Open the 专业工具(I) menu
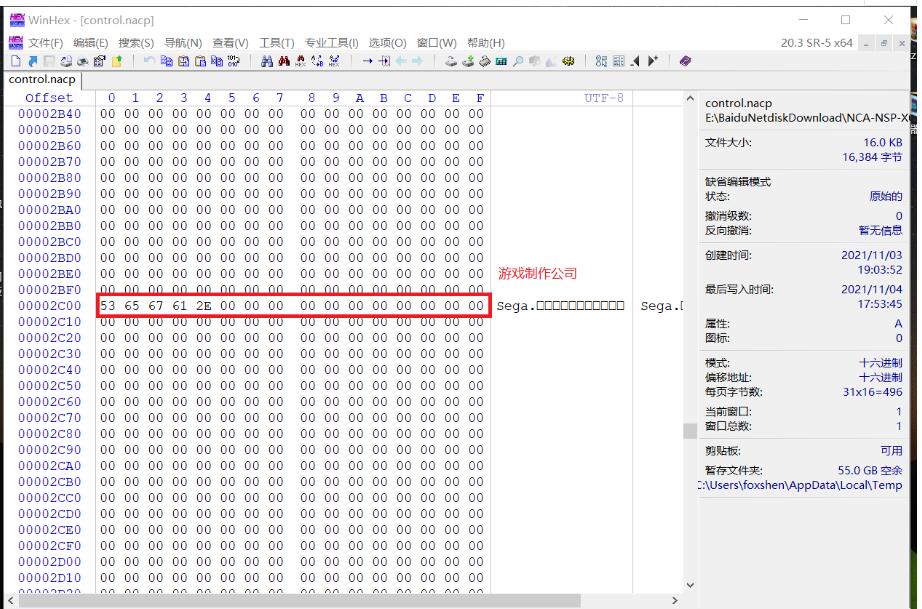 pos(331,43)
